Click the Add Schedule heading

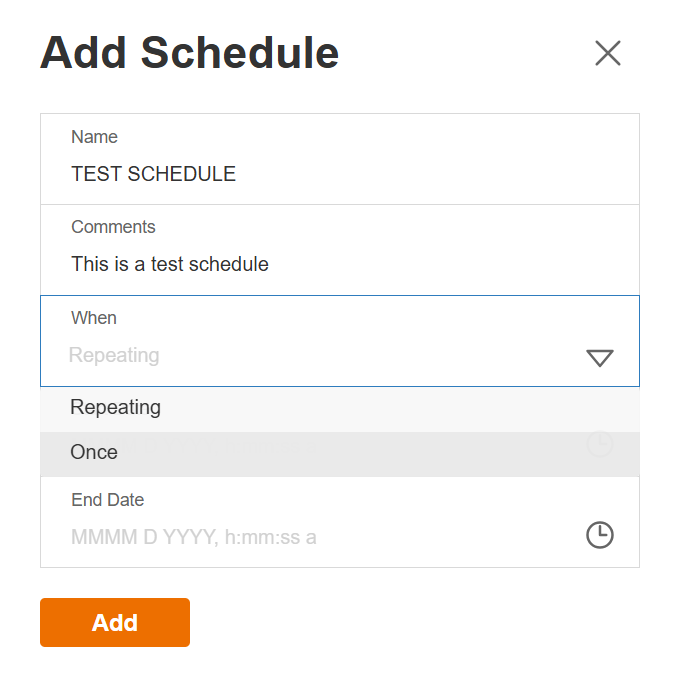click(189, 53)
